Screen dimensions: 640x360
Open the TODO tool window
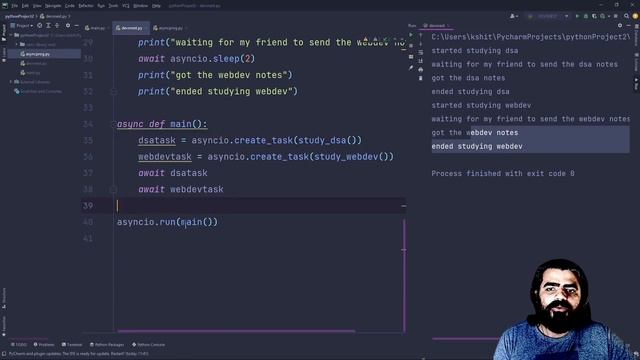coord(19,345)
